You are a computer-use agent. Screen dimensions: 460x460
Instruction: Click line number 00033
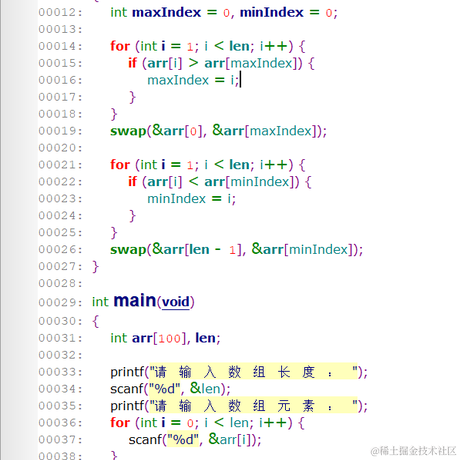(60, 372)
